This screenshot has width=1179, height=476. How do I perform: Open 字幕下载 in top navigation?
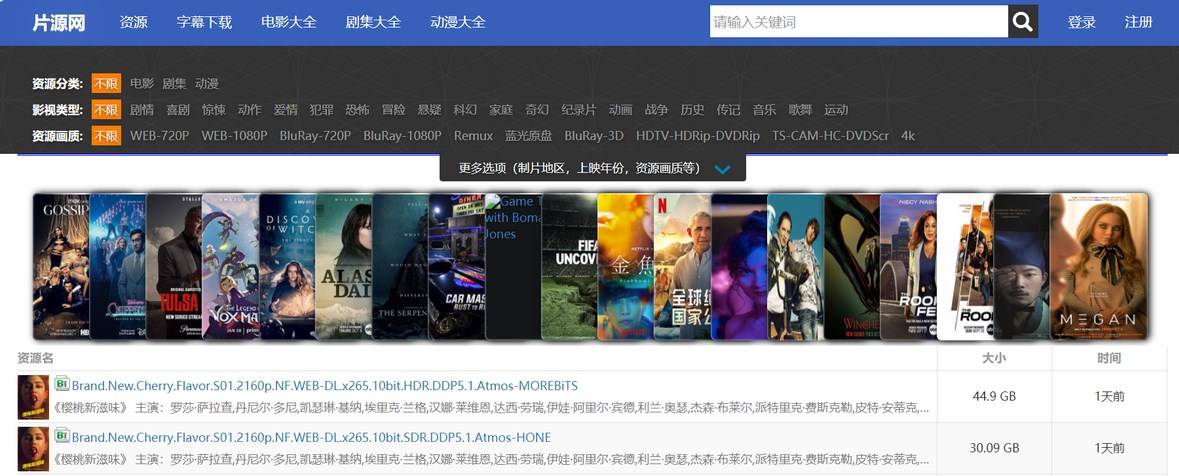205,23
